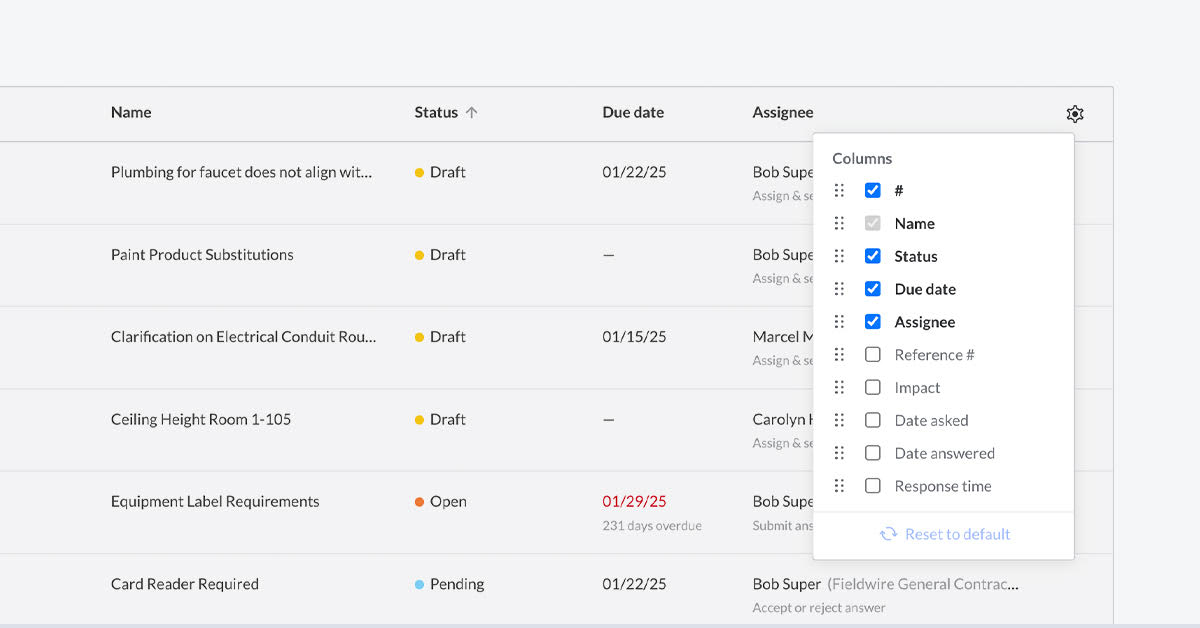Click drag handle next to Date asked

pyautogui.click(x=839, y=421)
